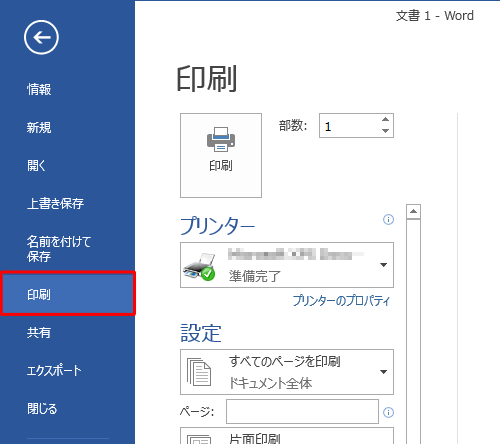Screen dimensions: 500x444
Task: Open the 新規 backstage tab
Action: [39, 128]
